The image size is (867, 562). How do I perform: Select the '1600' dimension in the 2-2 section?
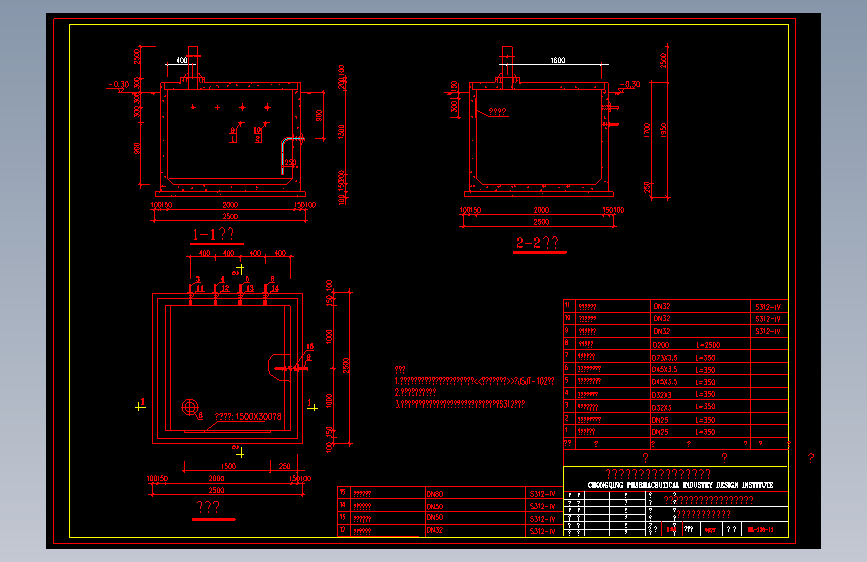click(x=557, y=60)
